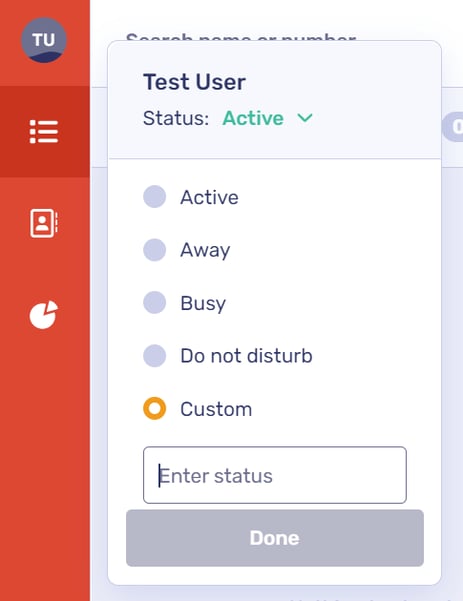Click the green Active status text
The height and width of the screenshot is (601, 463).
click(x=253, y=118)
